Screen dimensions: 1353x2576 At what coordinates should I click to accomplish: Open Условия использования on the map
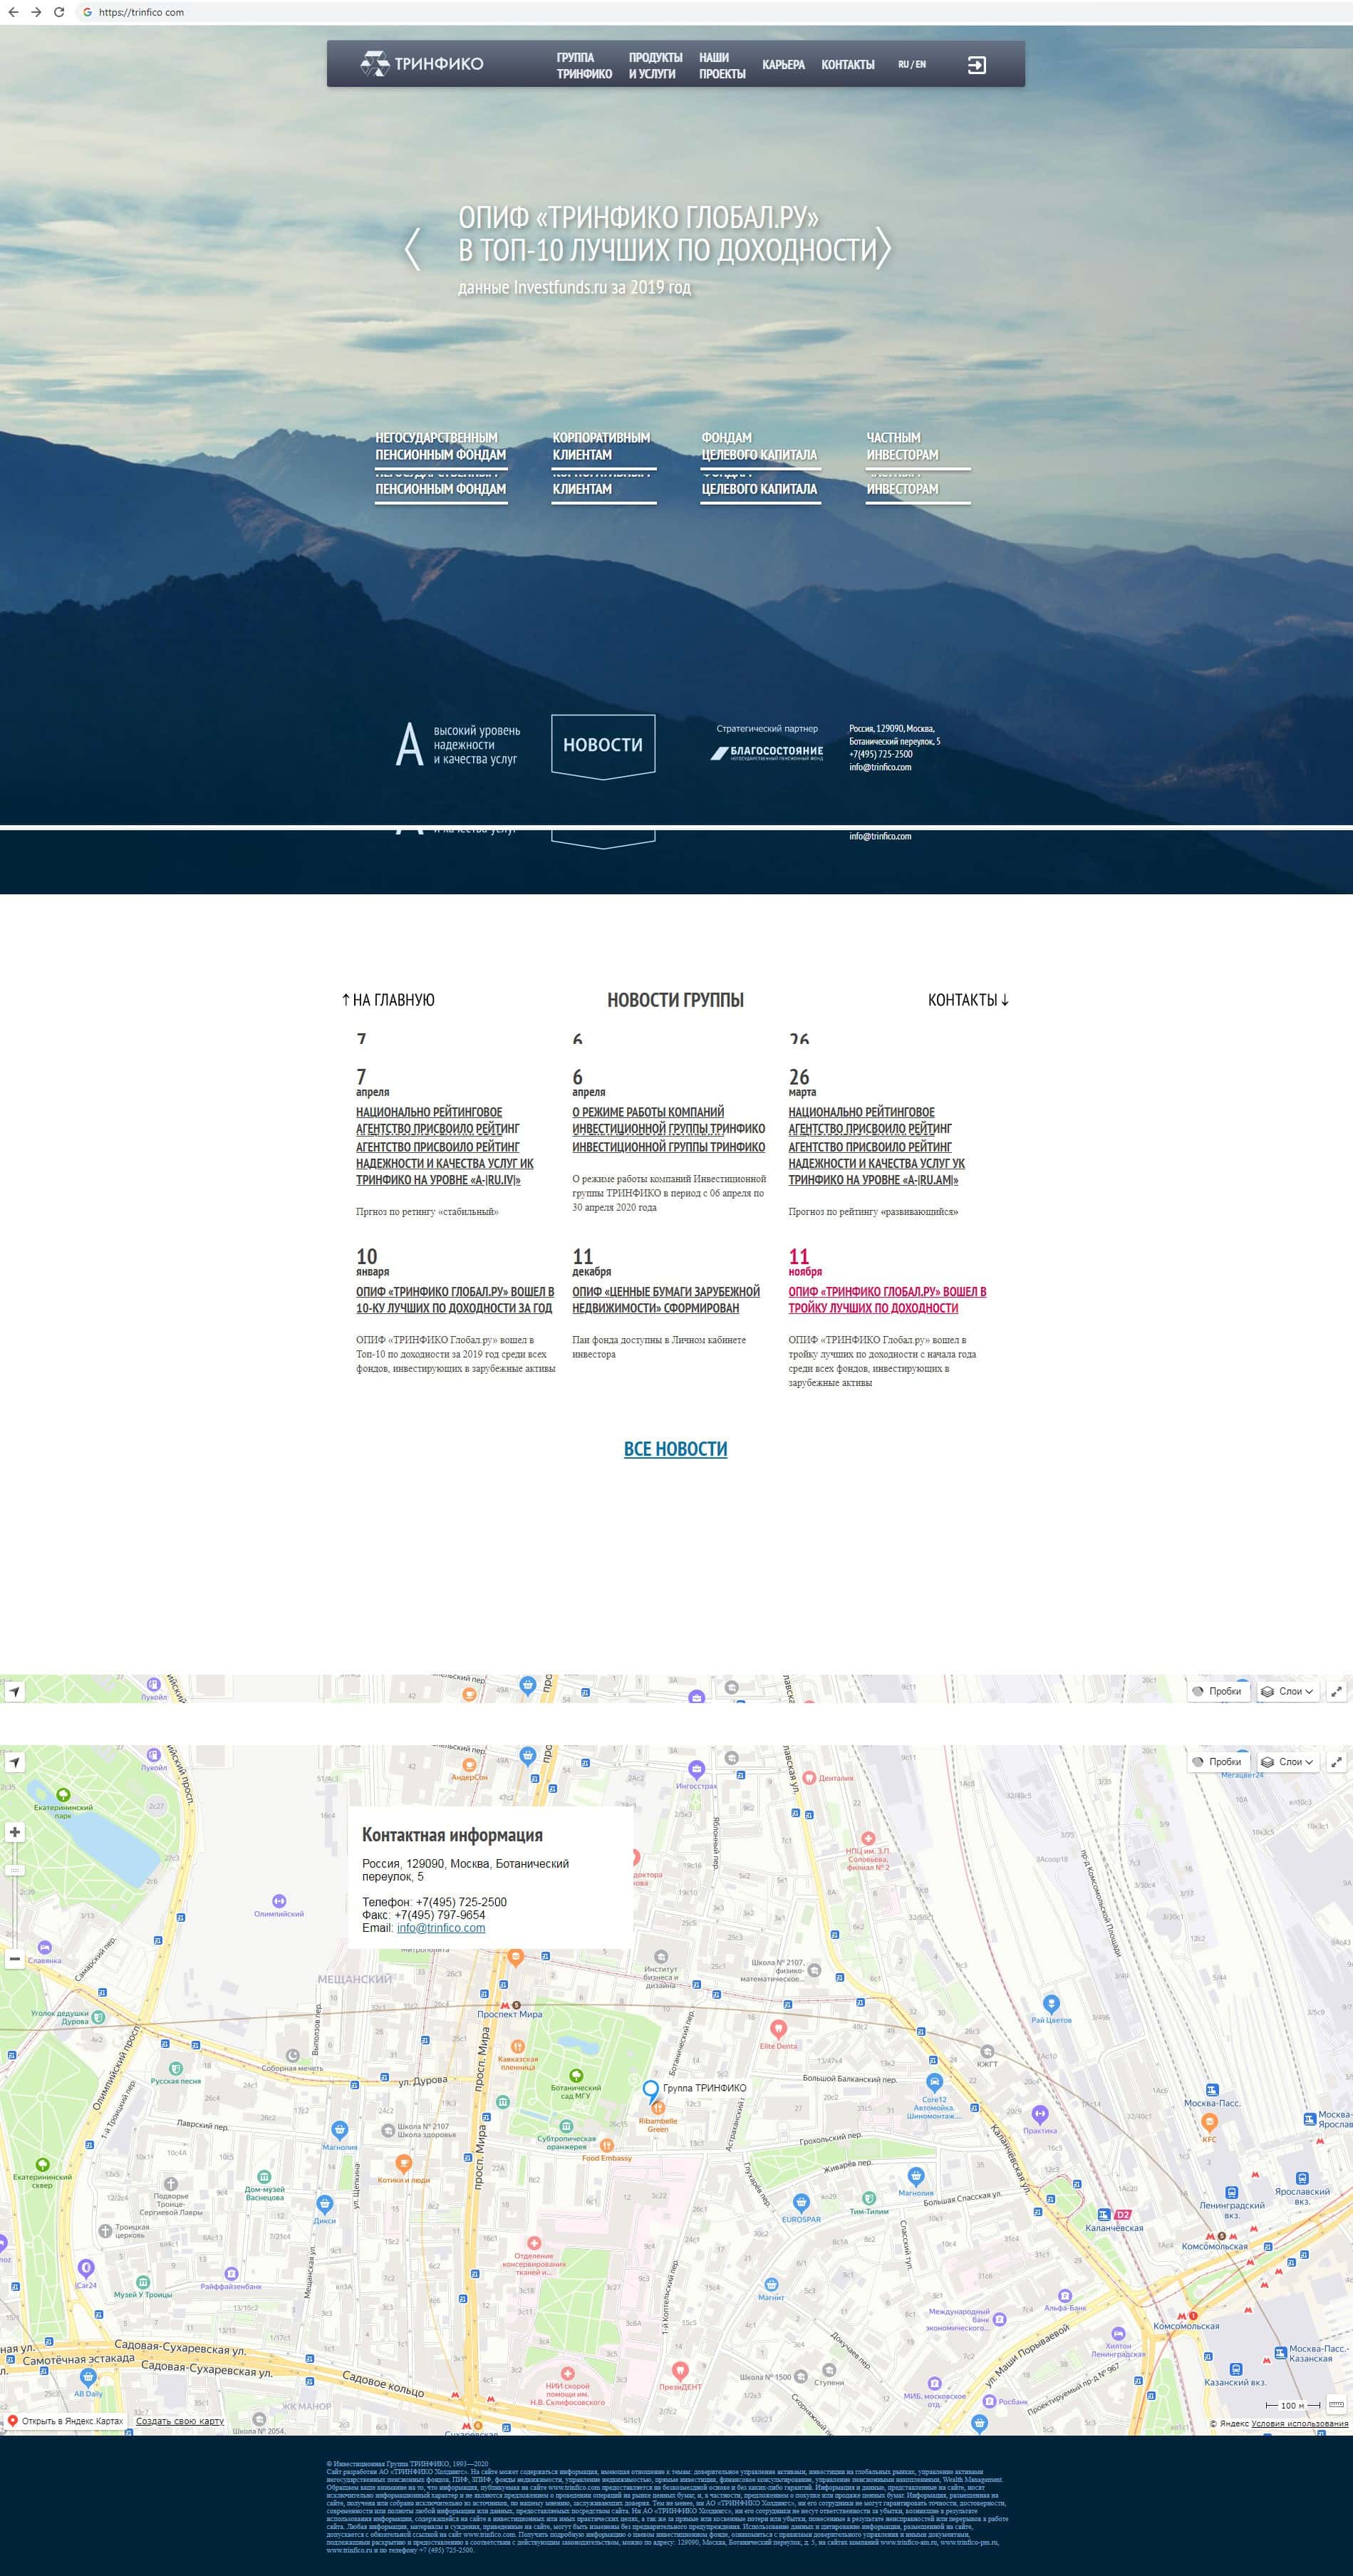click(x=1299, y=2423)
